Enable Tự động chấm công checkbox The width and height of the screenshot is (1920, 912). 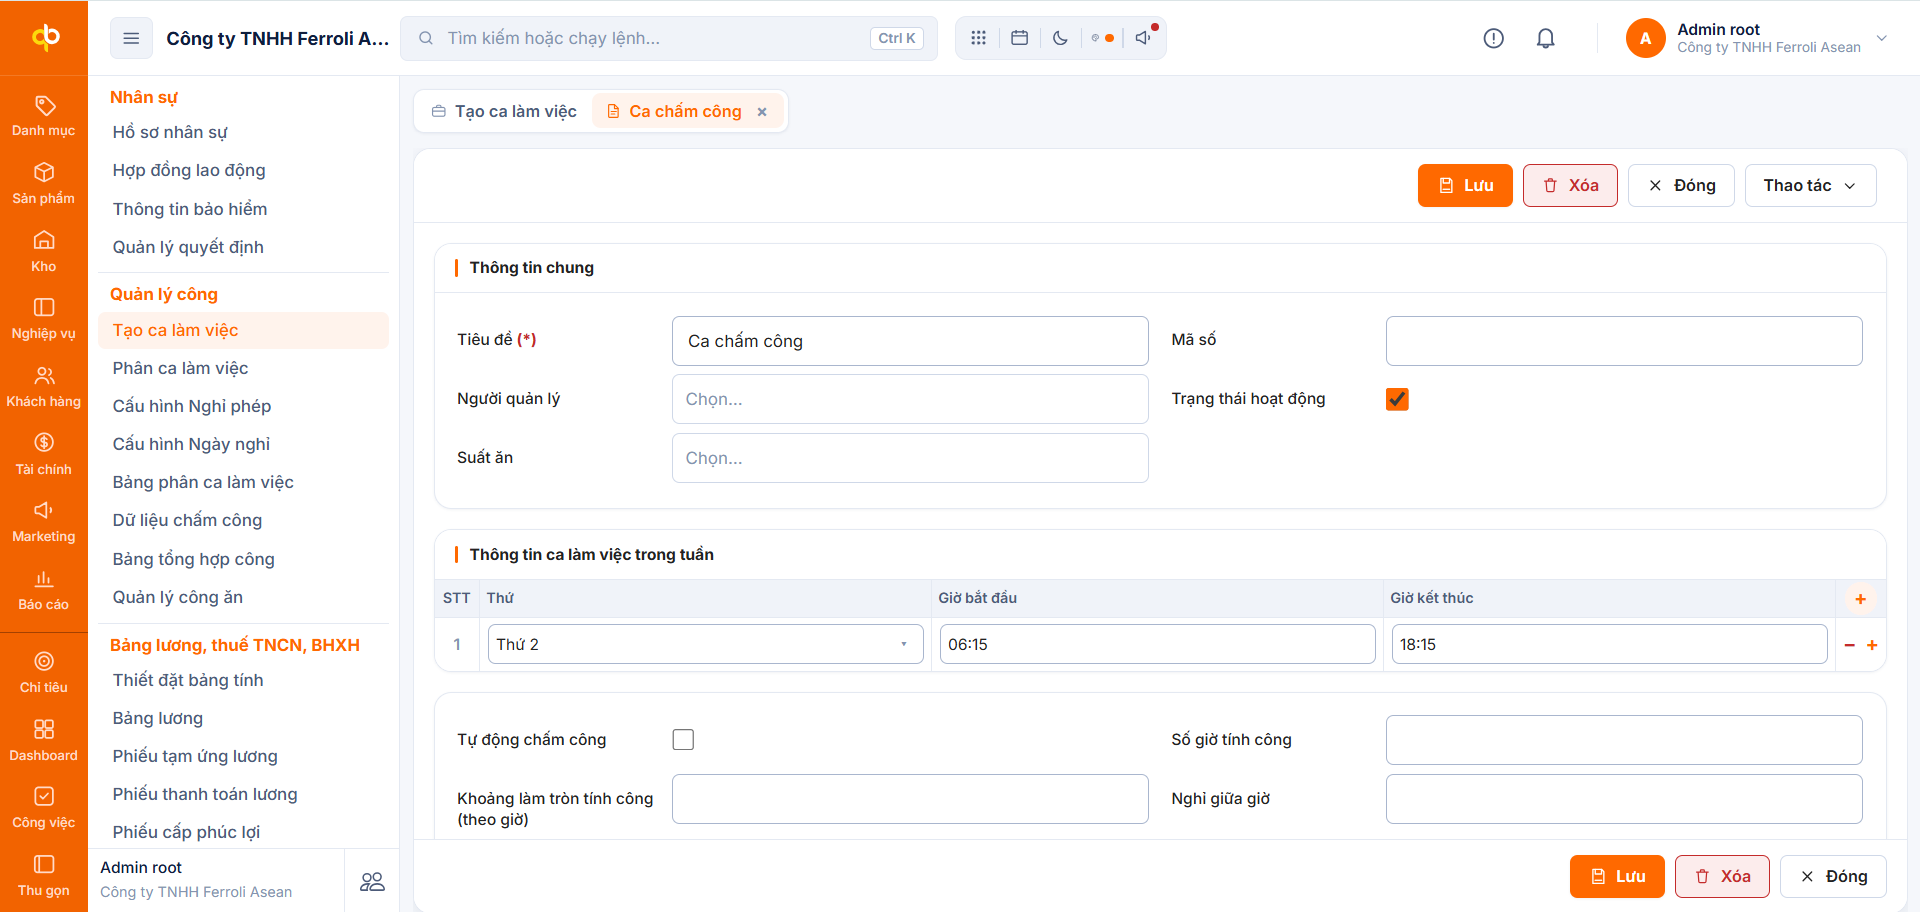pyautogui.click(x=683, y=739)
